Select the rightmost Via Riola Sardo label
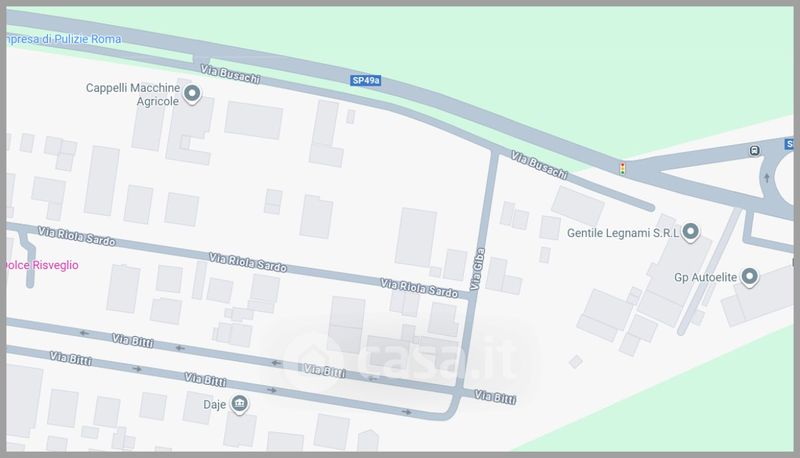The image size is (800, 458). [419, 288]
